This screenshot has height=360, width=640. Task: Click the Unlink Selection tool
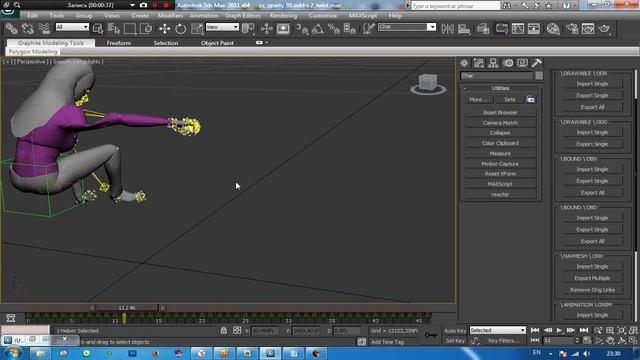click(x=28, y=29)
